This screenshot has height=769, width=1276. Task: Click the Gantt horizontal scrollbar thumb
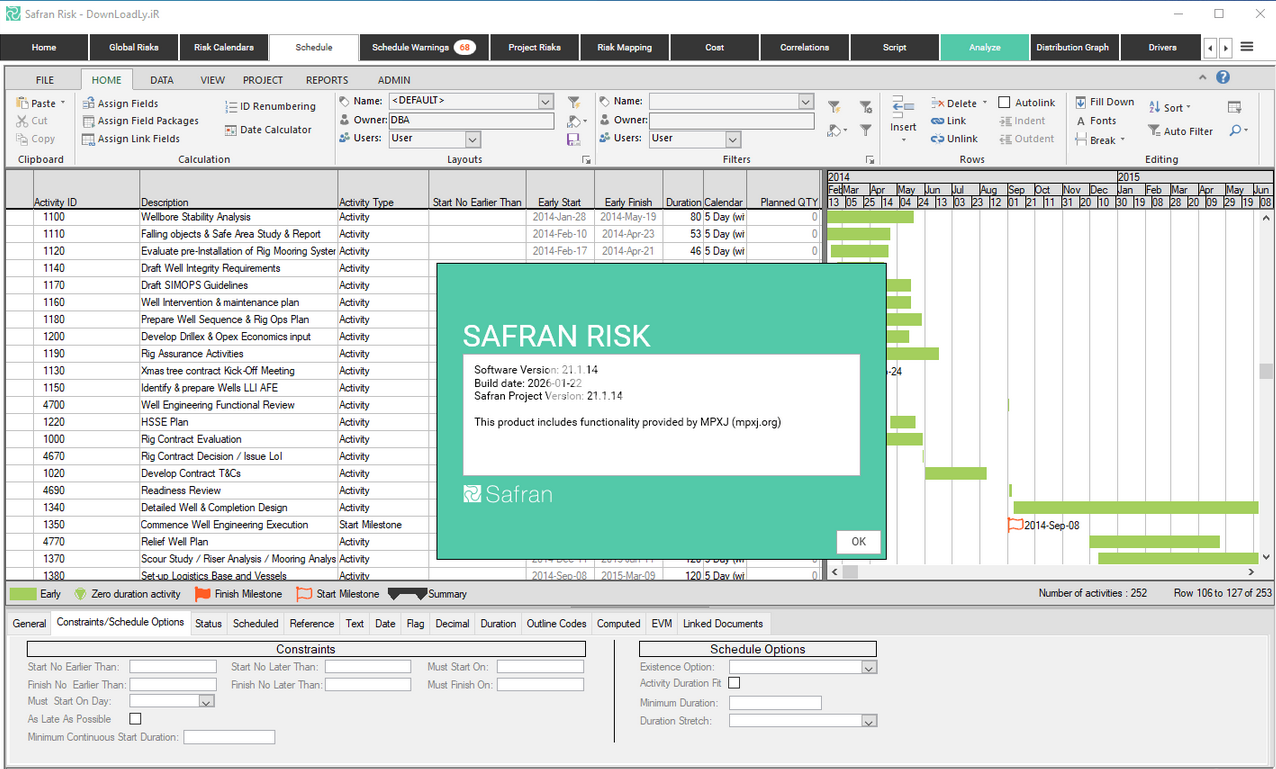pos(850,573)
